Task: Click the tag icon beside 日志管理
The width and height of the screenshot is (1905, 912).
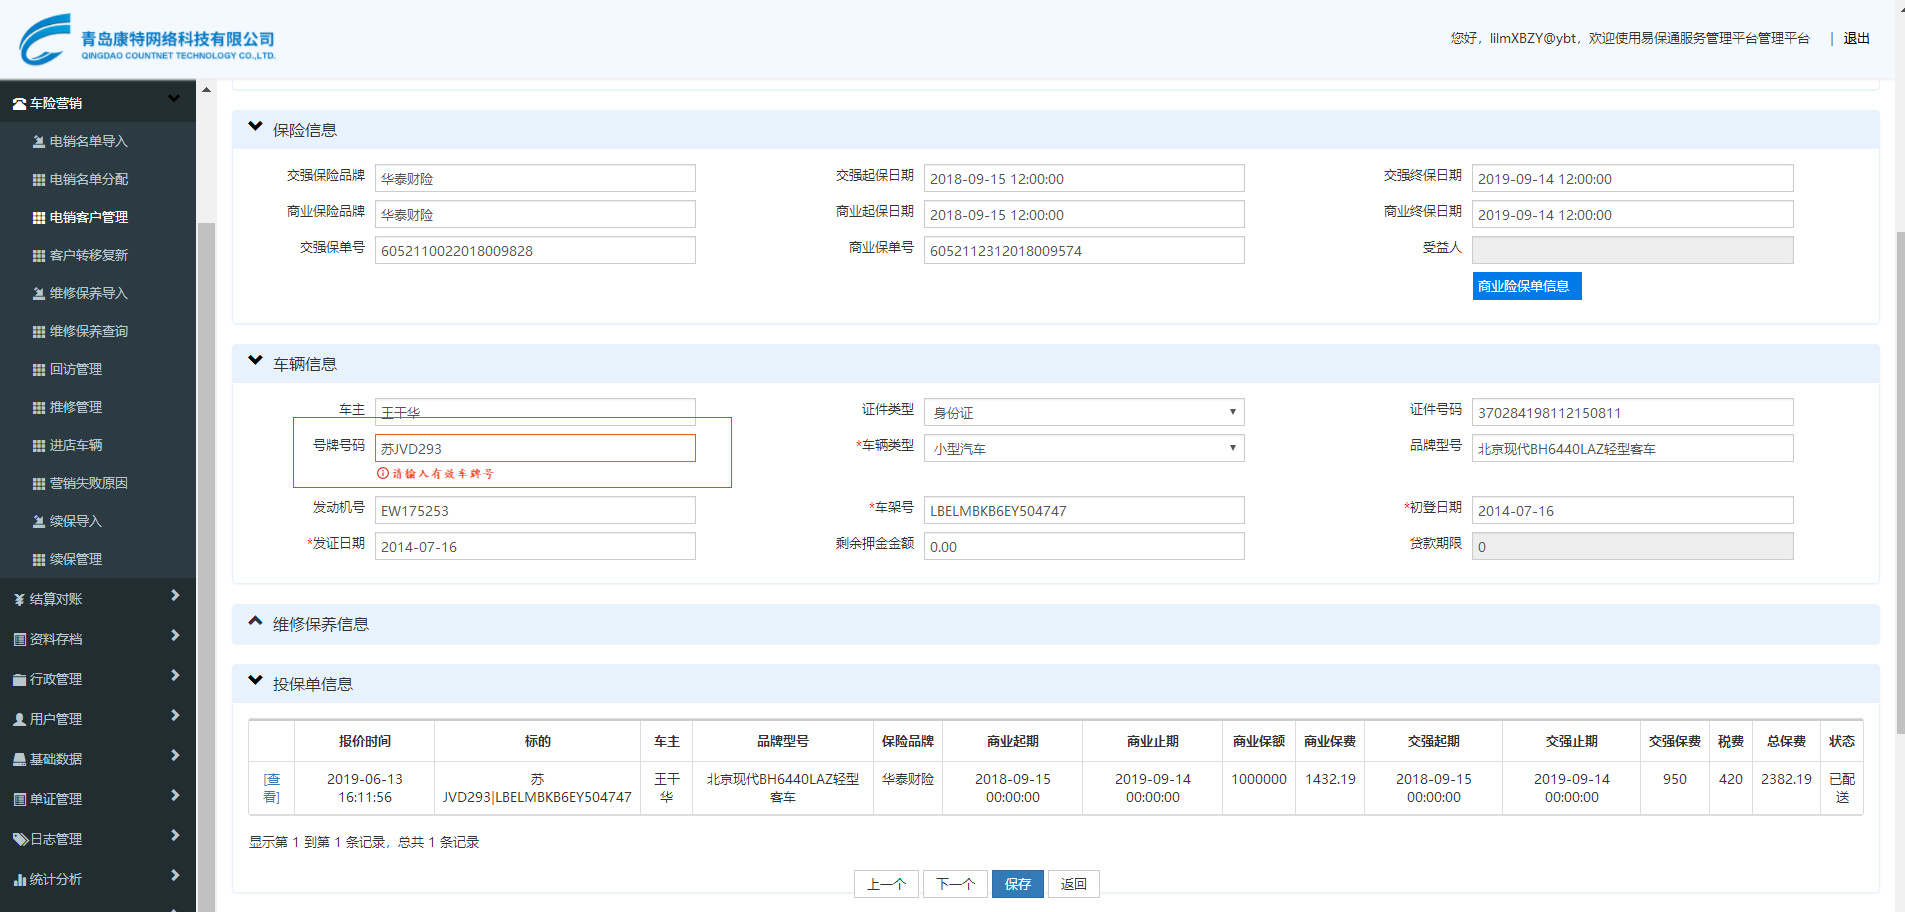Action: tap(19, 840)
